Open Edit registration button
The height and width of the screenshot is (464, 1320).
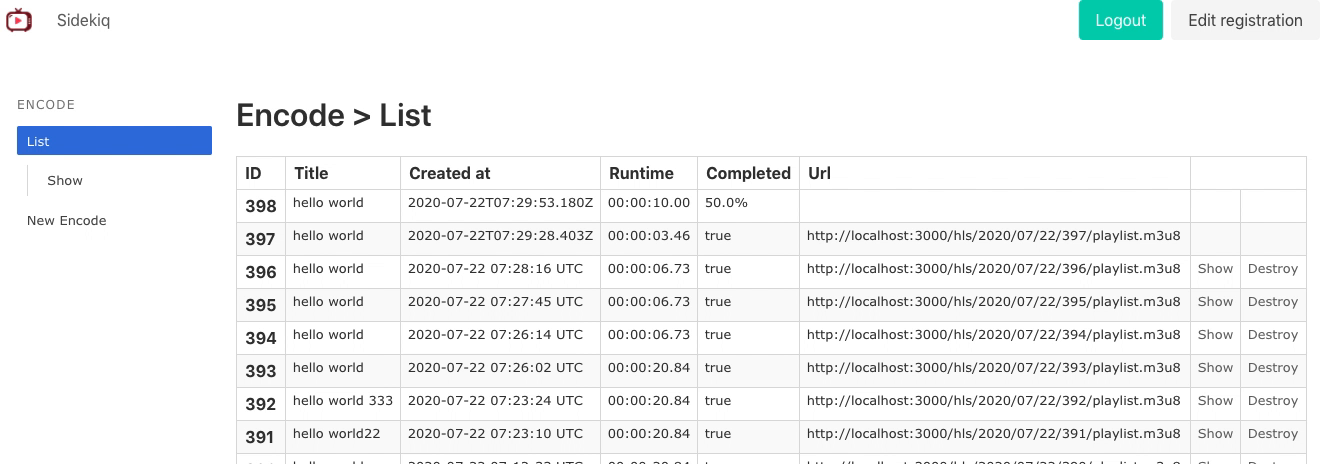tap(1245, 20)
